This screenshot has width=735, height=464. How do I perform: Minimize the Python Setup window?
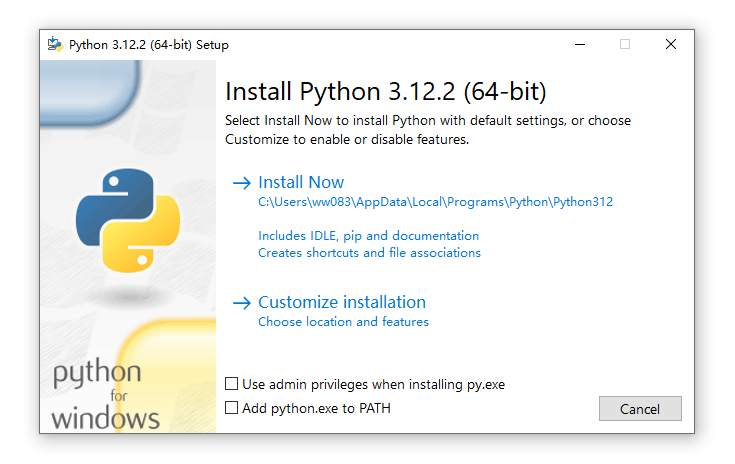[579, 45]
